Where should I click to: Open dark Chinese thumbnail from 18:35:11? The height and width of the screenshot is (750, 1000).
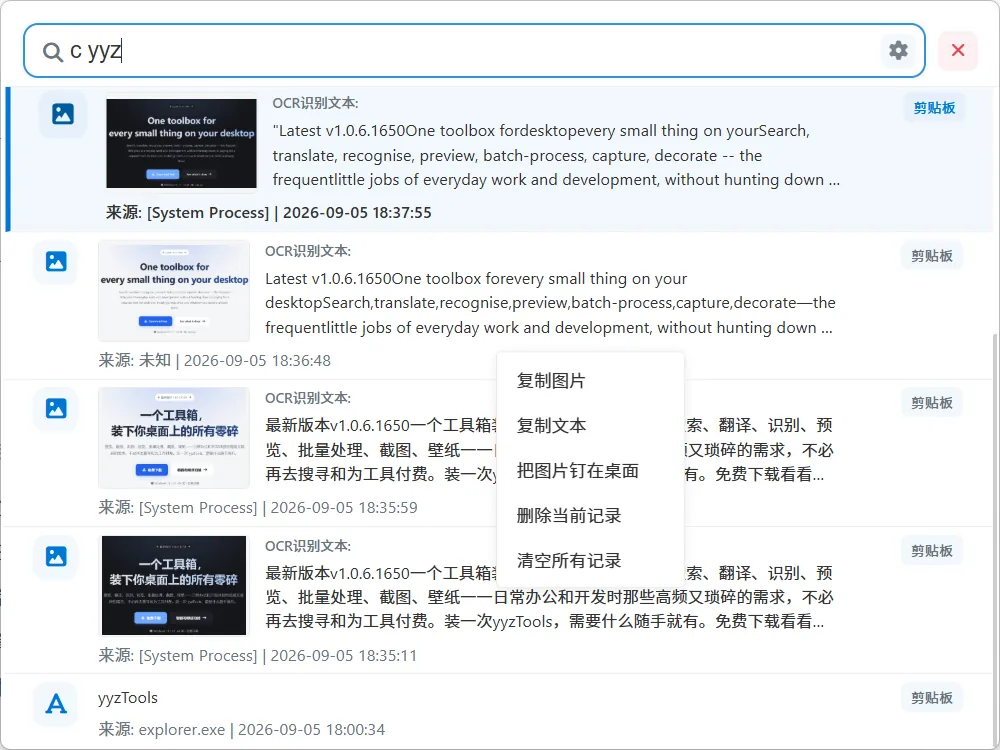[173, 585]
